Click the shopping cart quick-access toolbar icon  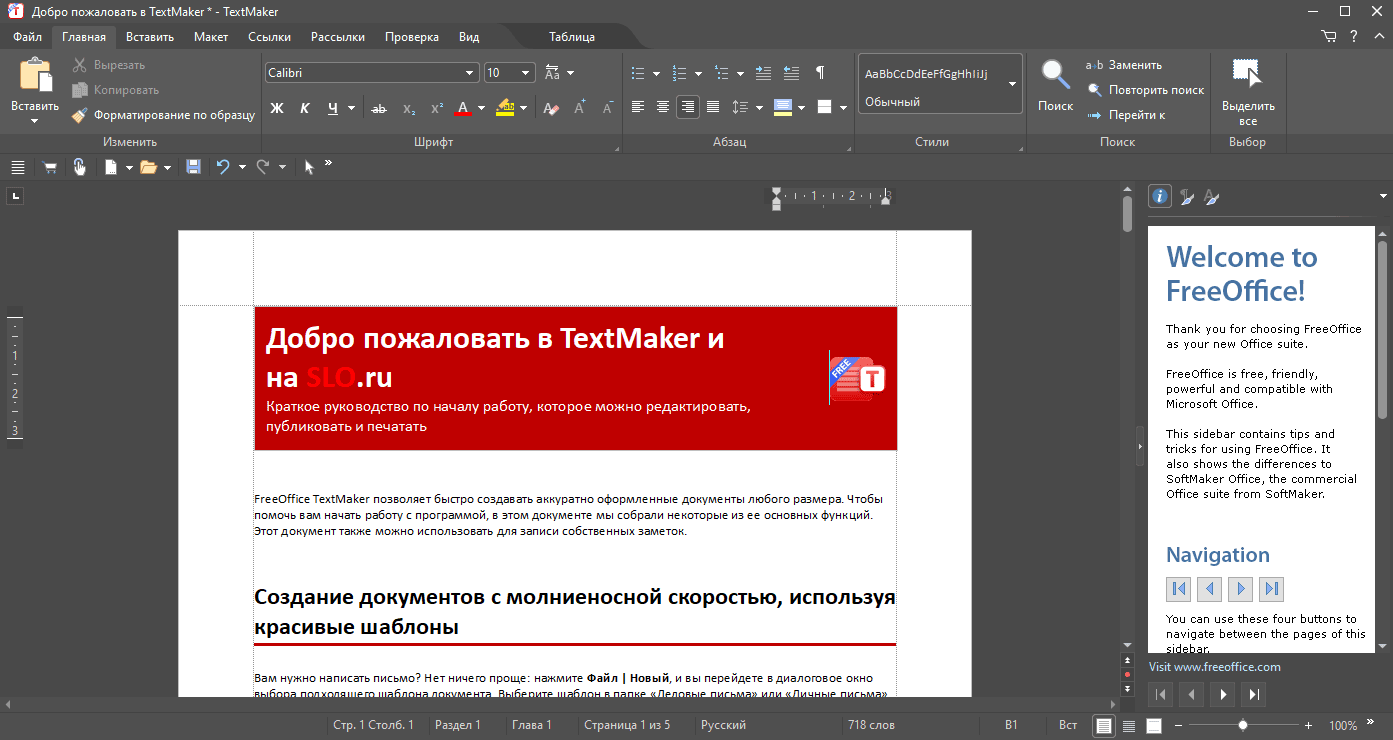(49, 167)
